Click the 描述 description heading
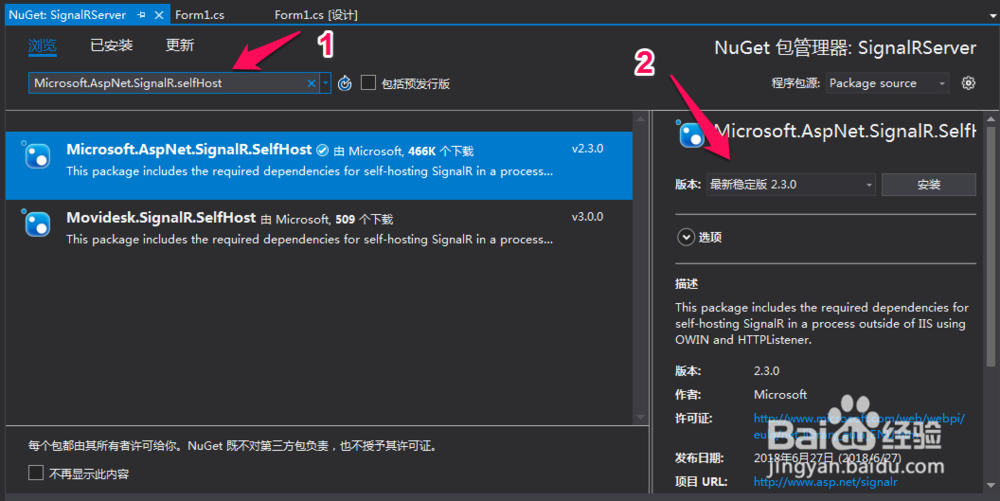 [687, 284]
